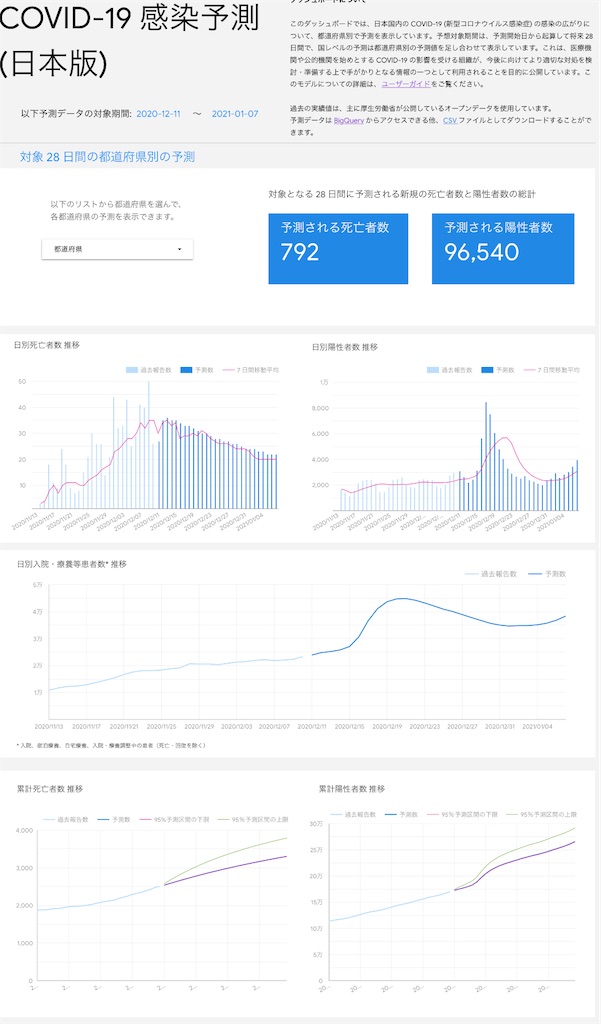The height and width of the screenshot is (1024, 601).
Task: Click the 日別死亡者数 推移 chart title
Action: [46, 345]
